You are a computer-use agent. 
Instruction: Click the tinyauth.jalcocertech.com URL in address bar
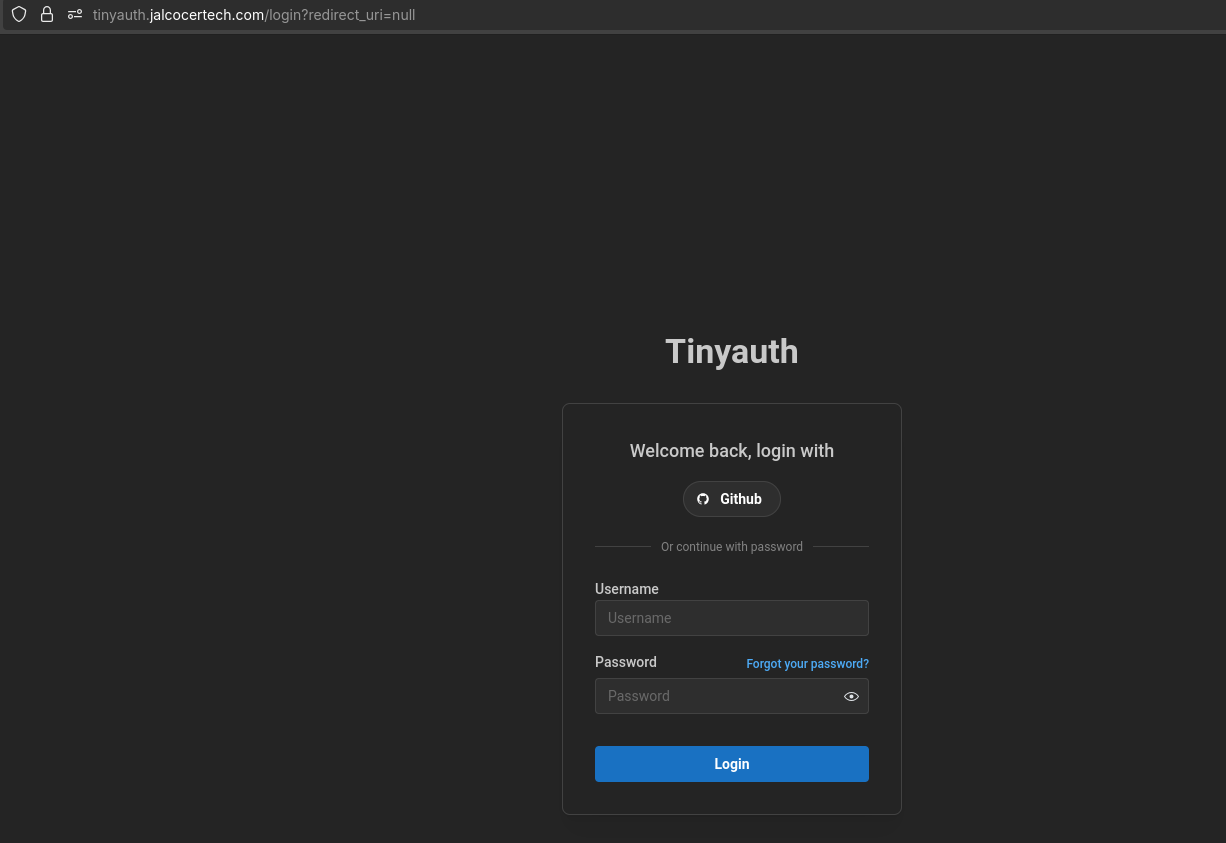254,15
